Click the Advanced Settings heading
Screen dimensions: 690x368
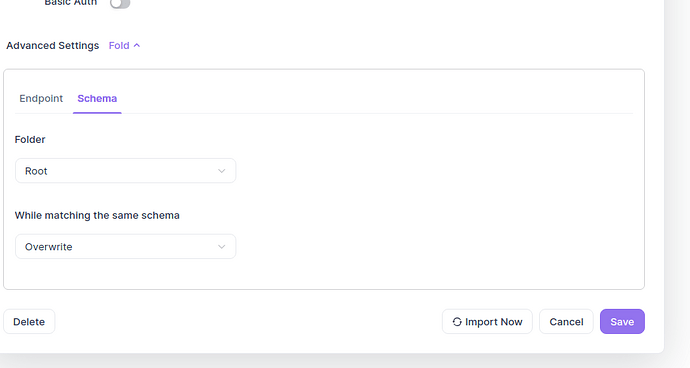52,45
